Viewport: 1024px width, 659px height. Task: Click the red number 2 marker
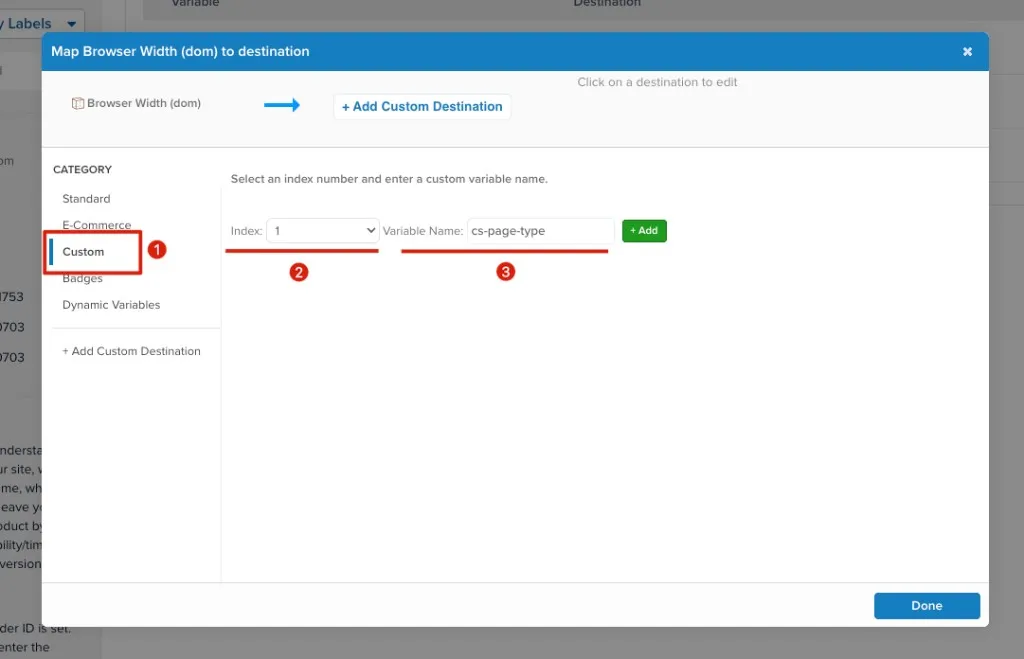tap(298, 272)
